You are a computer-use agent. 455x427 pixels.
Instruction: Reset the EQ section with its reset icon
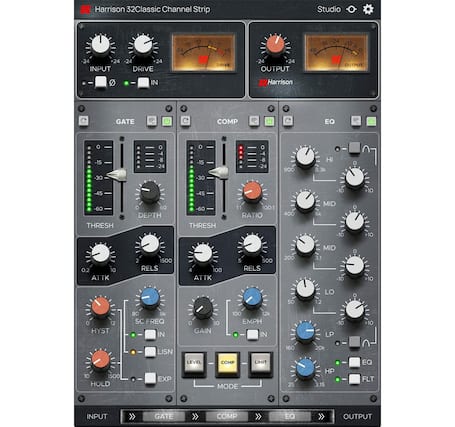tap(288, 121)
